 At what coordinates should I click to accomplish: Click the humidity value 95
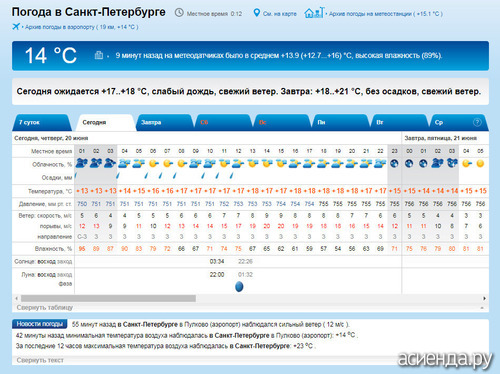click(x=82, y=249)
